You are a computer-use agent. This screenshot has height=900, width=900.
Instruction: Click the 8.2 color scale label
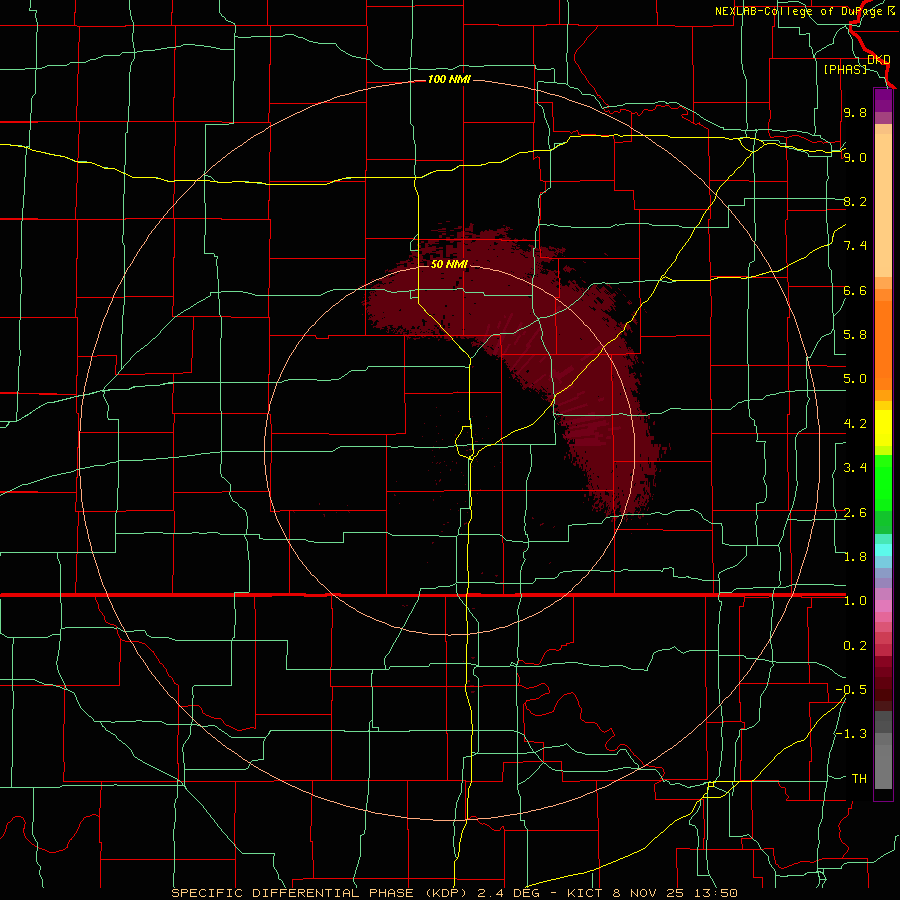[x=855, y=201]
